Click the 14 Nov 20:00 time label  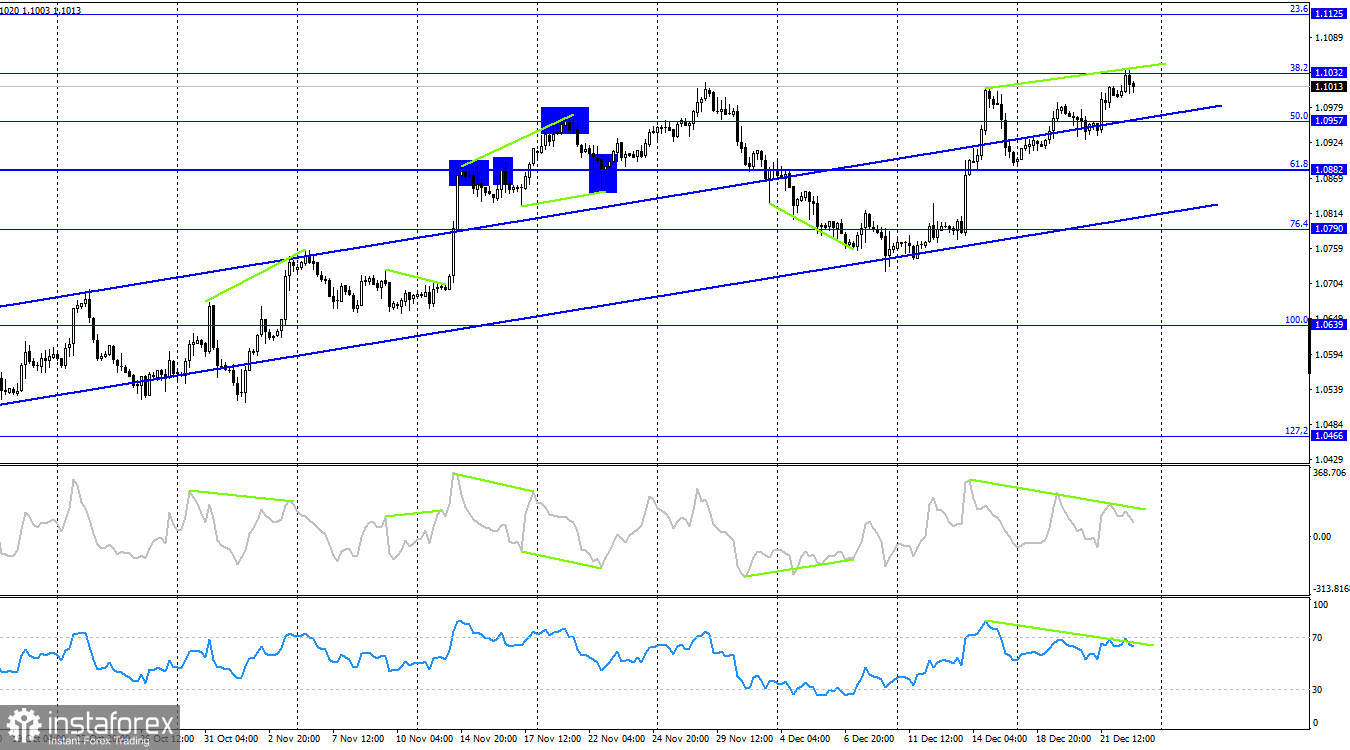487,738
